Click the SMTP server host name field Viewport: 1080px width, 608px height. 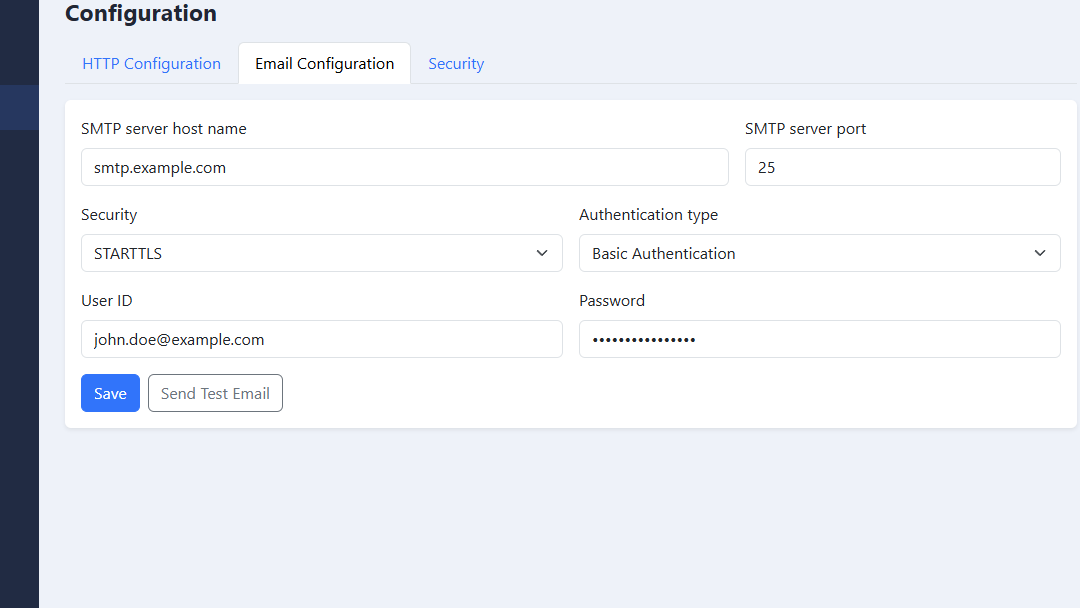(404, 167)
